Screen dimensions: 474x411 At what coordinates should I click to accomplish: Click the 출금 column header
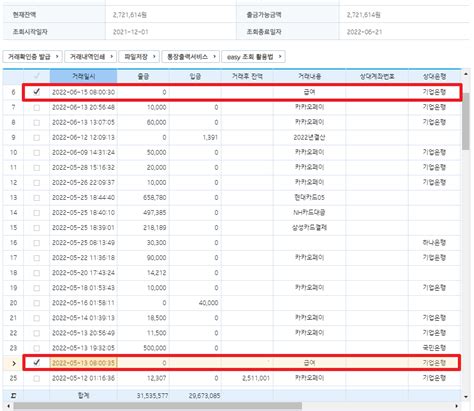pyautogui.click(x=143, y=76)
